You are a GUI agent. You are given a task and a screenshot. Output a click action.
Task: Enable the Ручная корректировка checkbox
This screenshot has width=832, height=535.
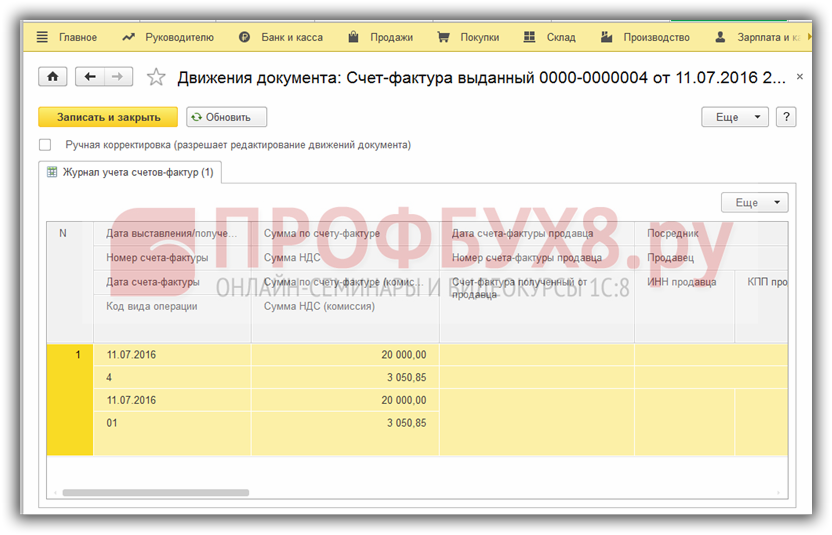coord(45,145)
